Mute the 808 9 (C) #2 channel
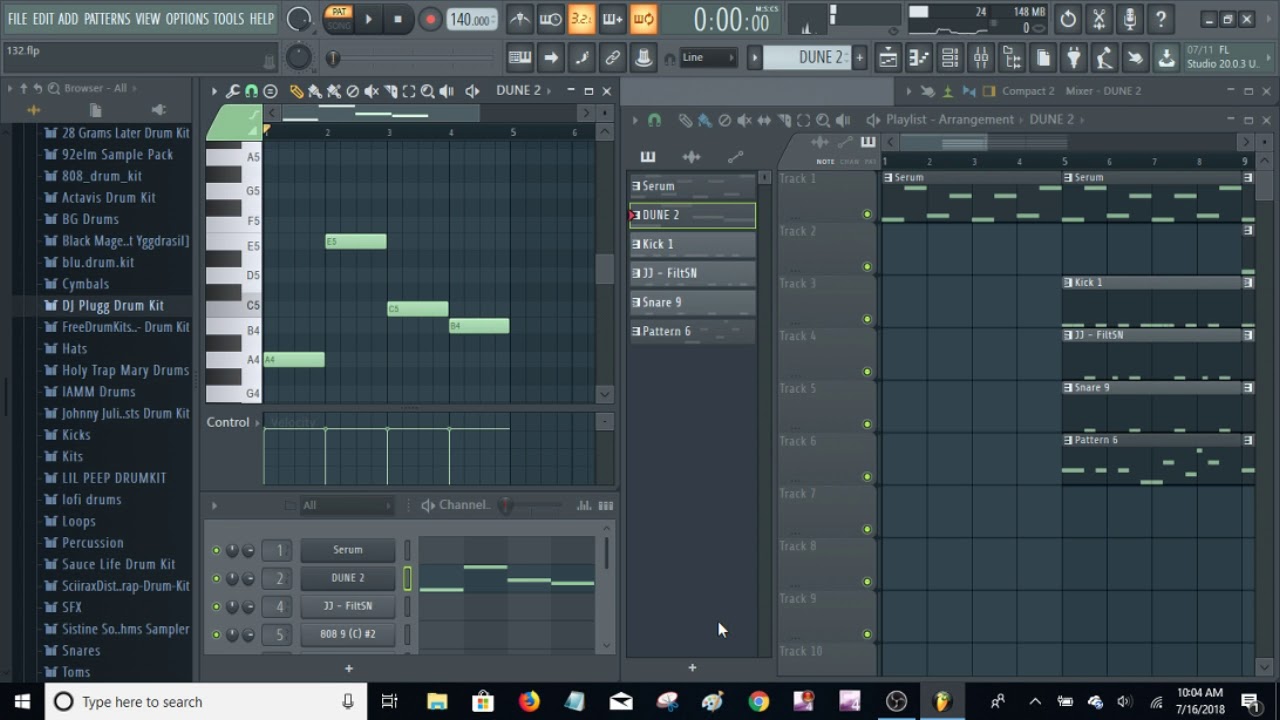Viewport: 1280px width, 720px height. [216, 634]
